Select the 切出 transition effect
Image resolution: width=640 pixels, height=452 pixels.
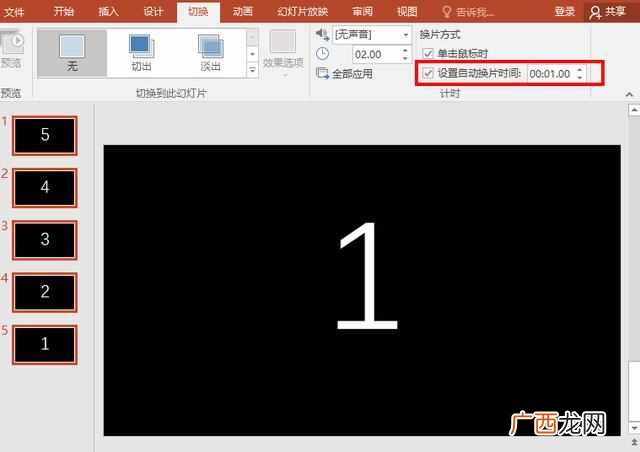(x=141, y=53)
